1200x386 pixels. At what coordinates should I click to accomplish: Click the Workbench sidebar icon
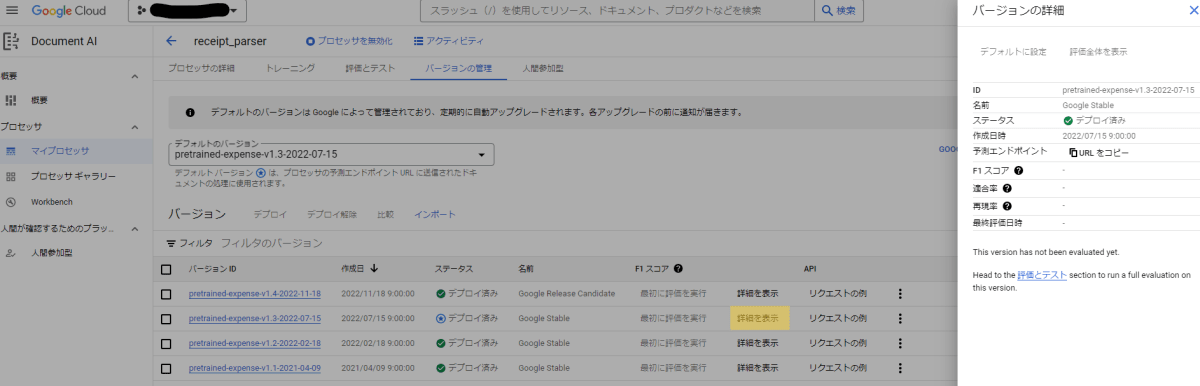coord(11,202)
